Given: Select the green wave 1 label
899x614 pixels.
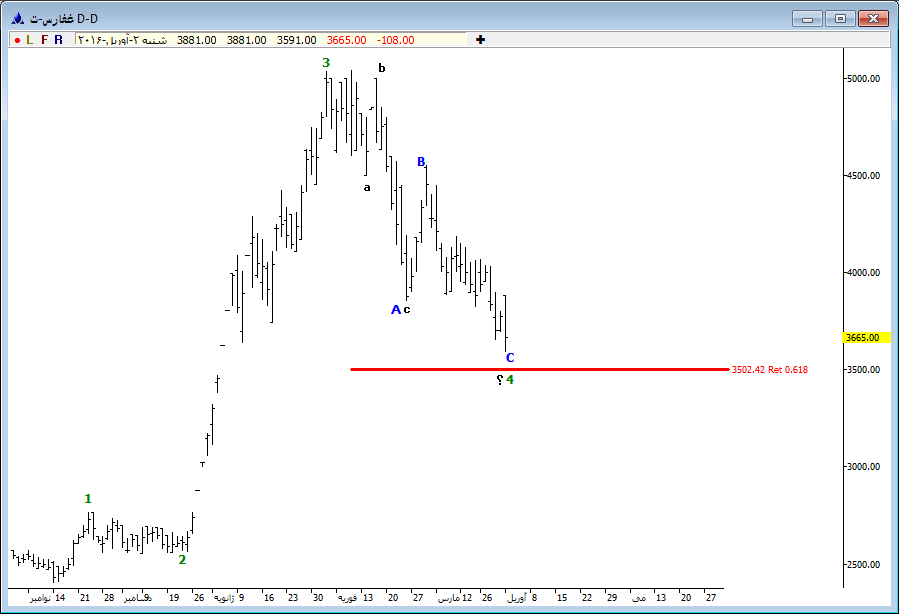Looking at the screenshot, I should (88, 499).
